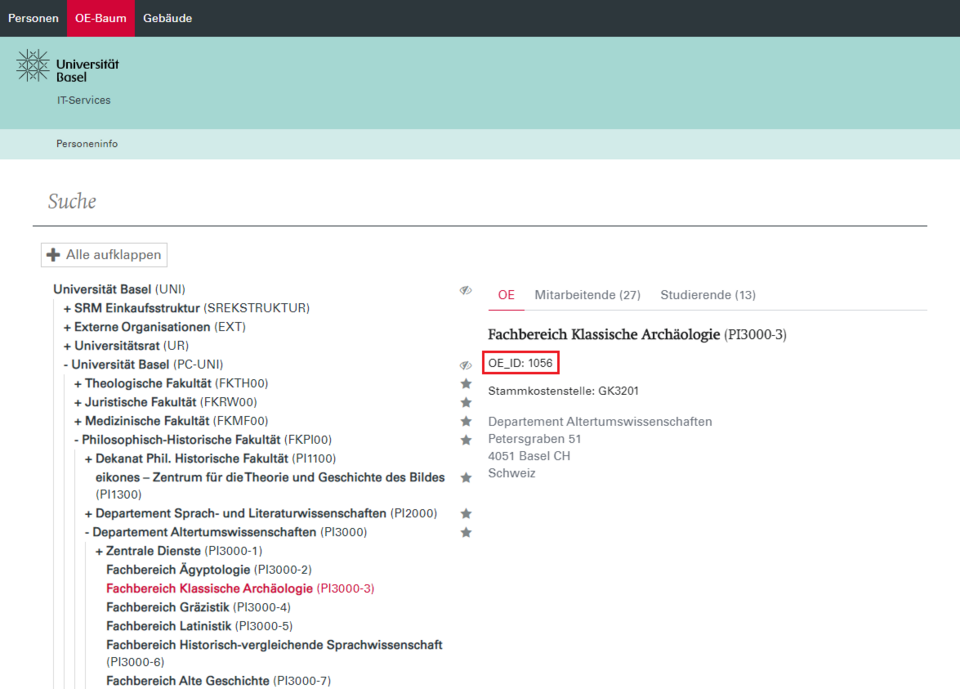Select Fachbereich Klassische Archäologie in tree
Viewport: 960px width, 689px height.
coord(240,589)
